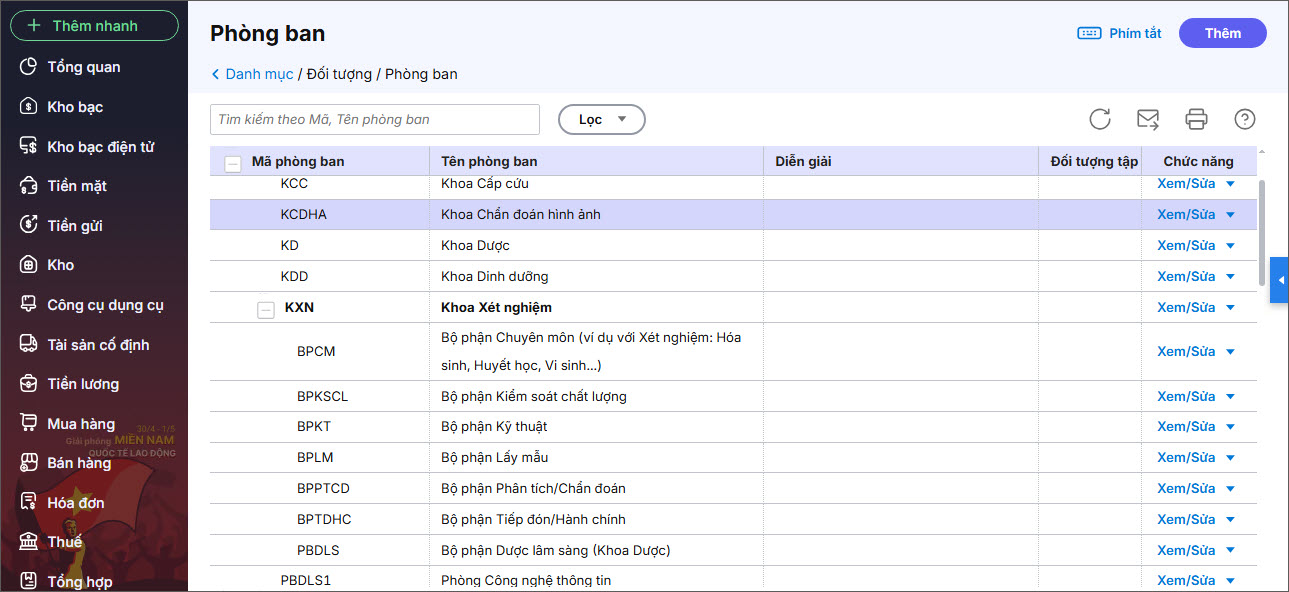Image resolution: width=1289 pixels, height=592 pixels.
Task: Click the printer icon to print list
Action: 1196,119
